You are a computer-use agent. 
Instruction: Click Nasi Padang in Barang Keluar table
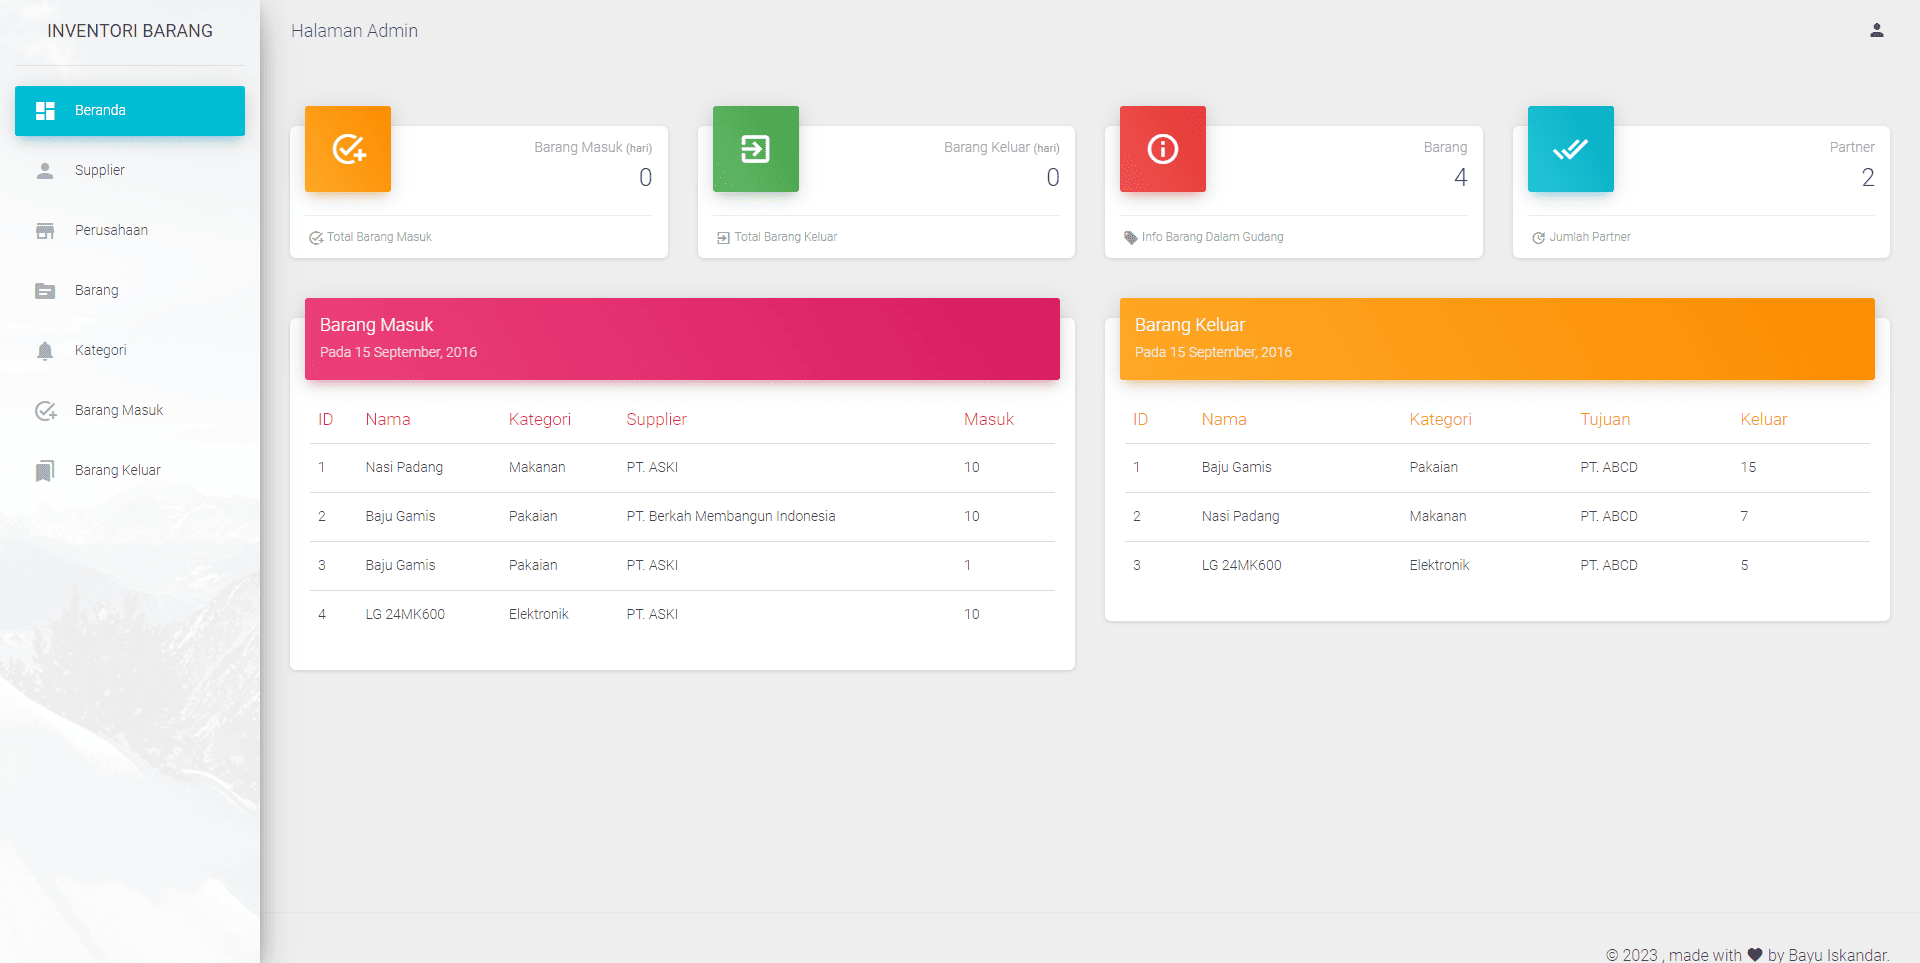coord(1241,517)
